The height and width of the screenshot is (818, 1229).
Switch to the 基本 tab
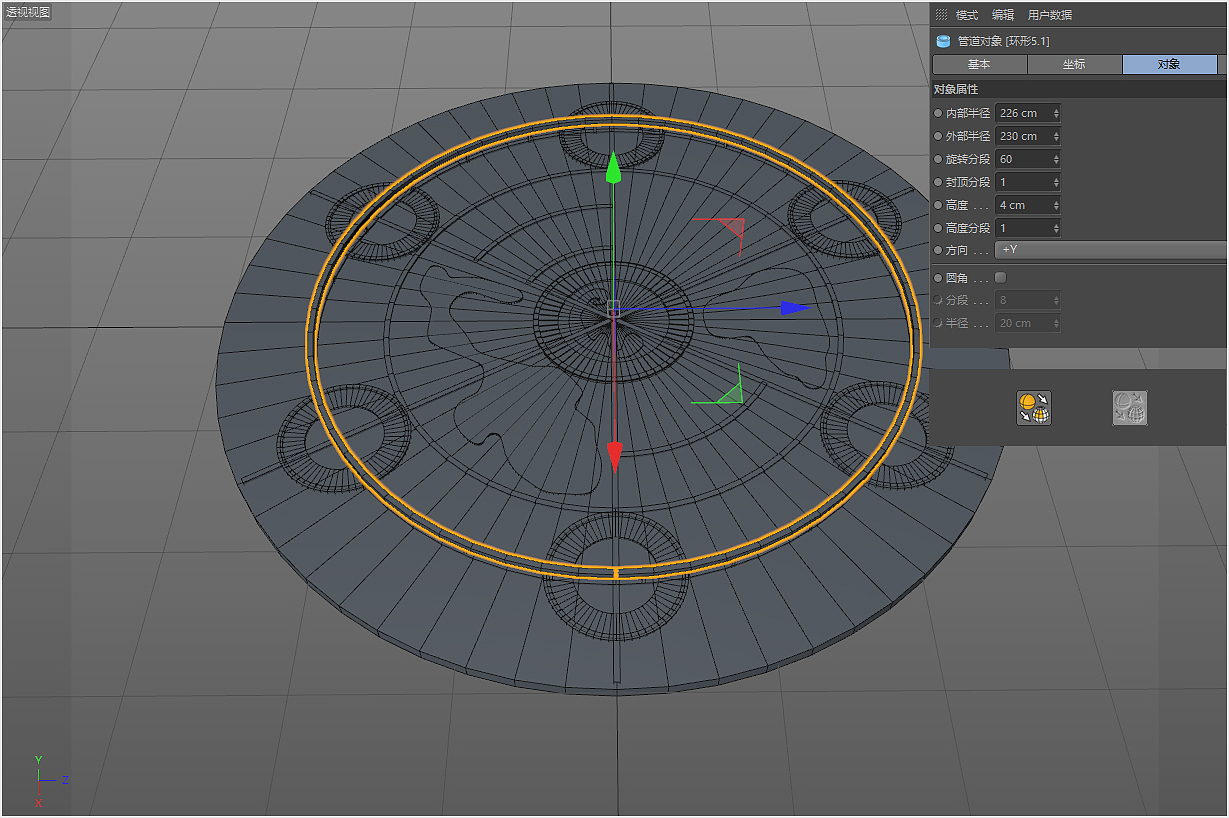pos(979,64)
